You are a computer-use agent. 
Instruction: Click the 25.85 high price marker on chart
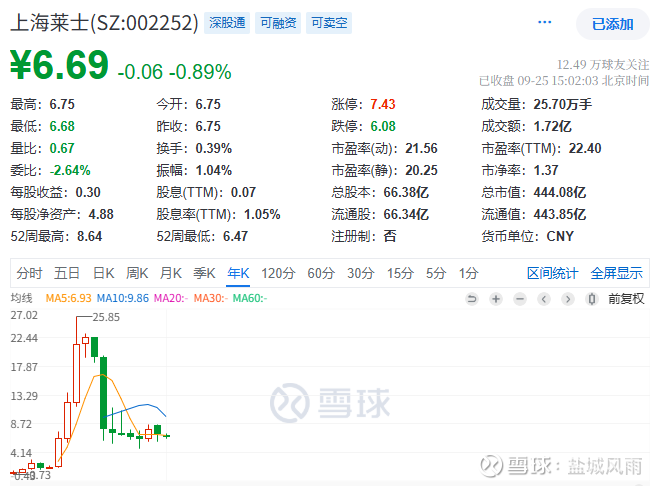tap(106, 317)
